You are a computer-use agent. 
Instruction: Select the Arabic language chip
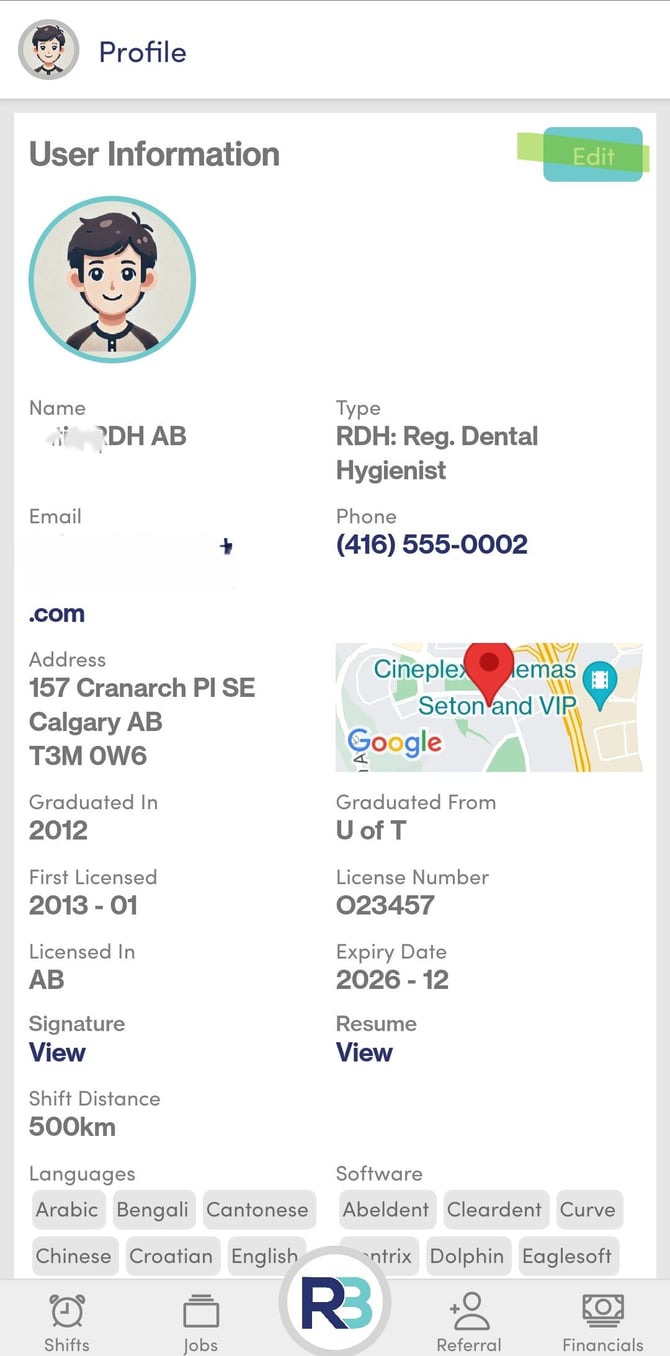67,1209
